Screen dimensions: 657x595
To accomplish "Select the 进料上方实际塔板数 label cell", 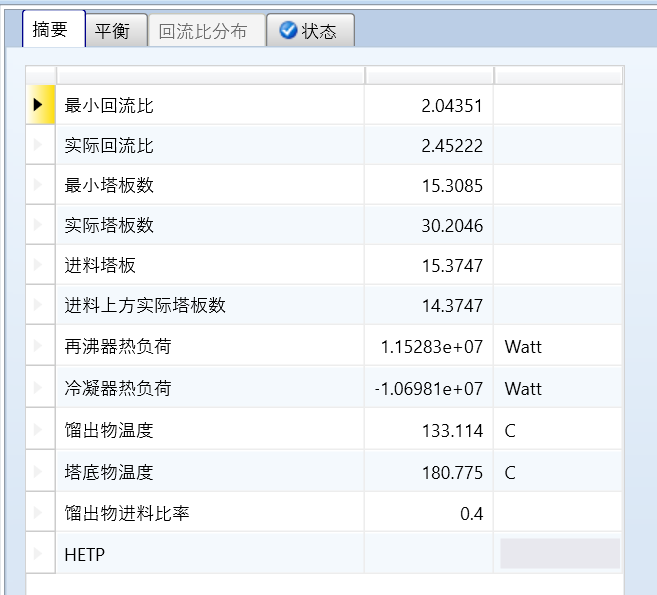I will [210, 305].
